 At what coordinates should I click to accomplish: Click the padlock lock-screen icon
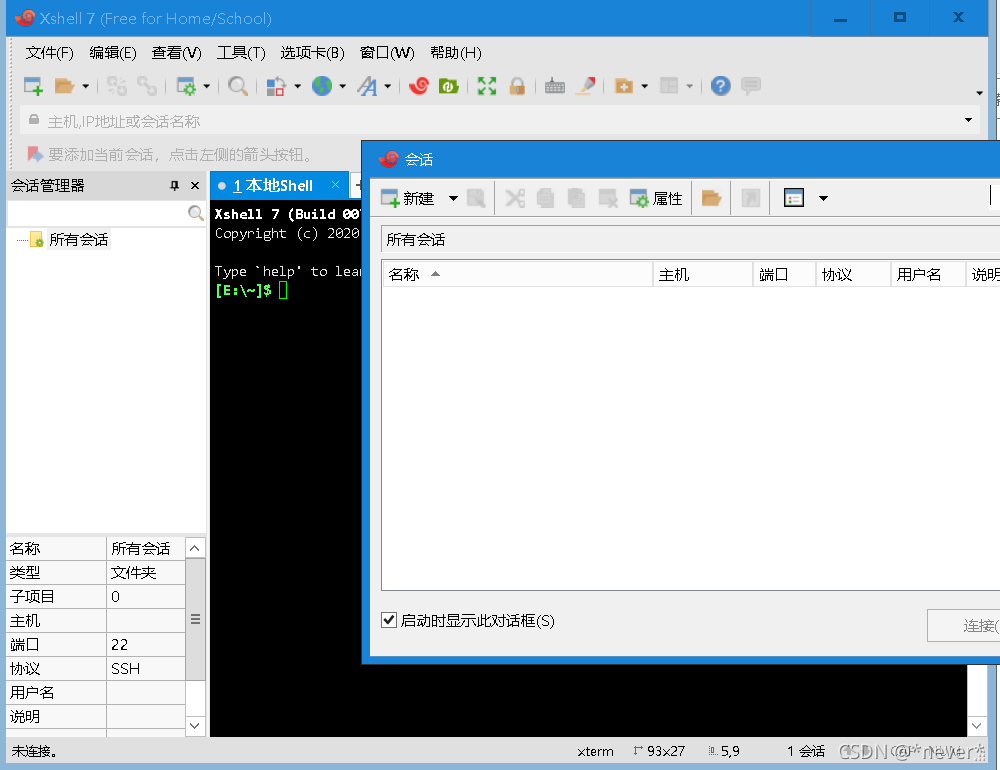(517, 86)
